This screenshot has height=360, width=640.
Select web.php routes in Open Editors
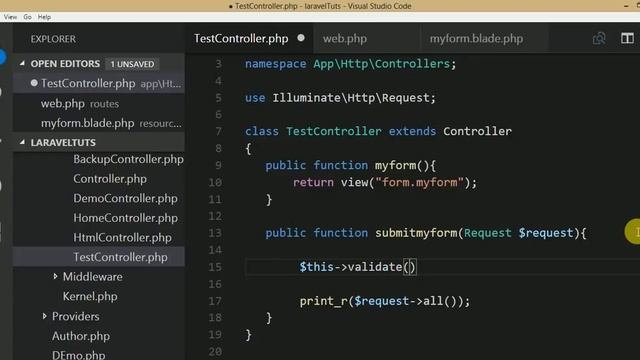[x=99, y=104]
